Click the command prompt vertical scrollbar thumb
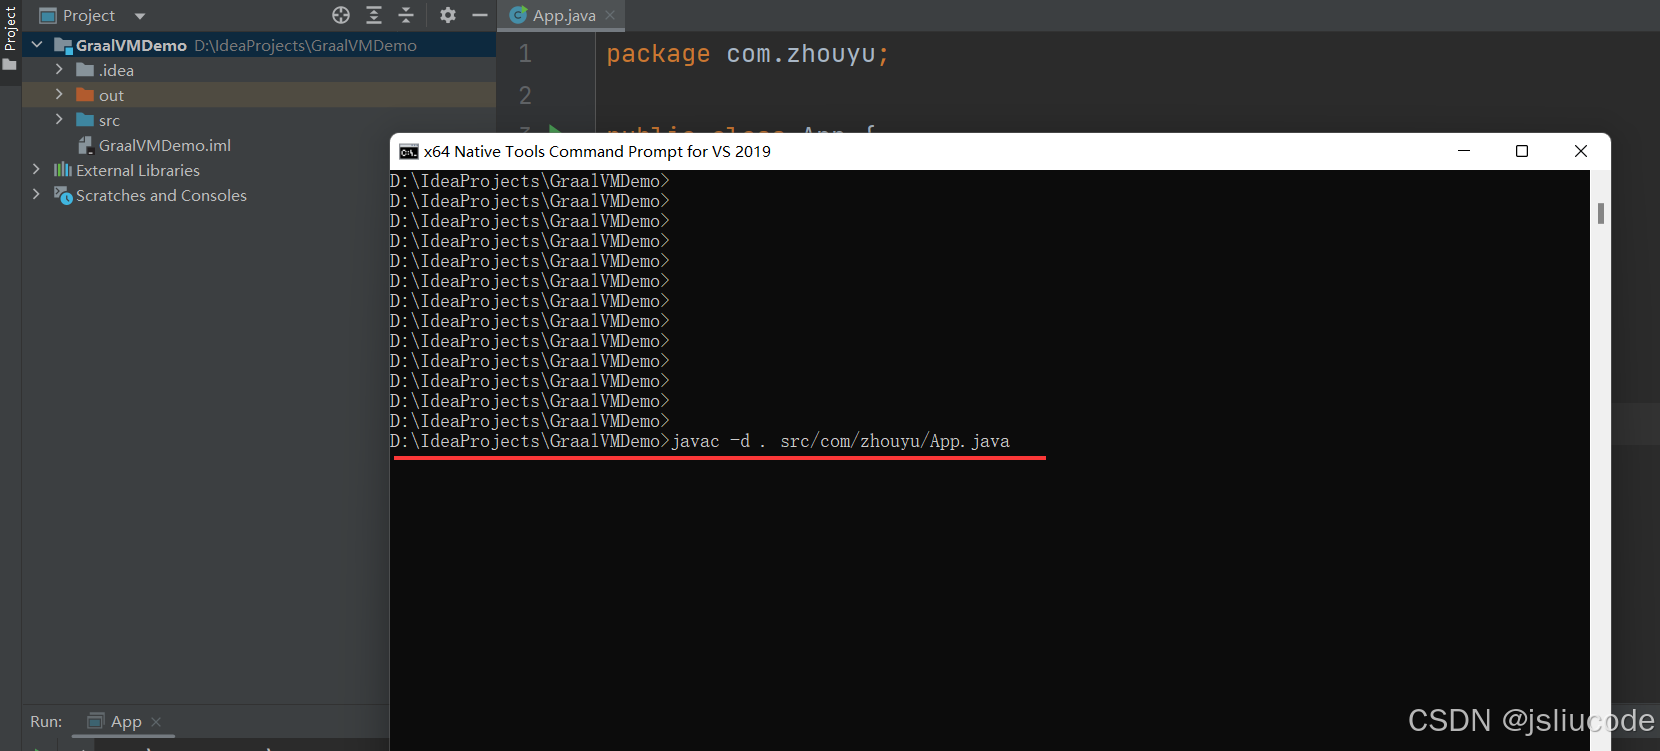 click(x=1601, y=213)
